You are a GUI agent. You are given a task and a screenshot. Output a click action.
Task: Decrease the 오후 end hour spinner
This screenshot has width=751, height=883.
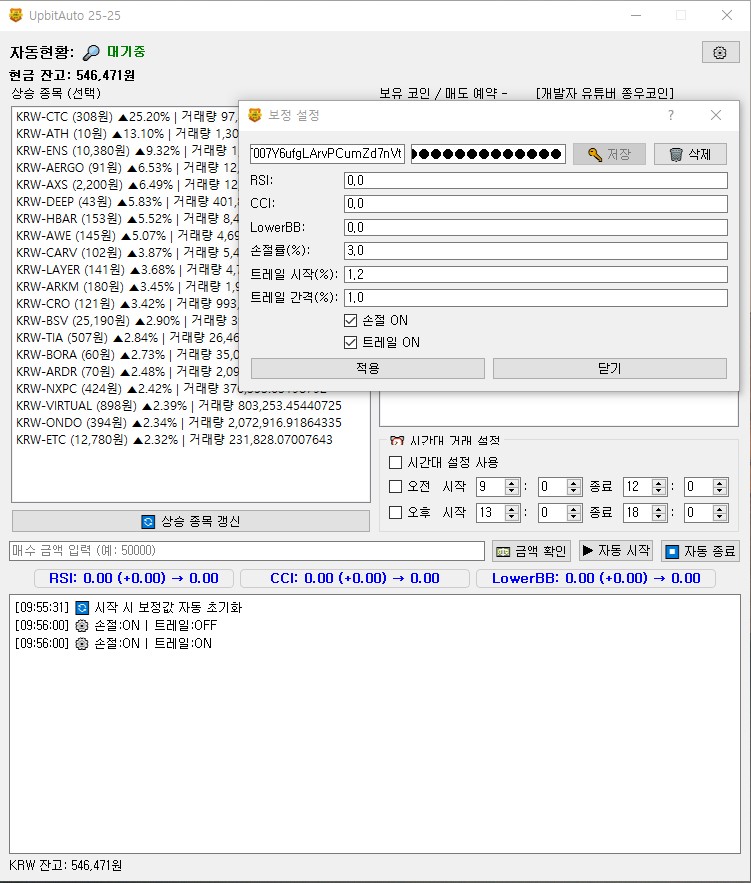(x=660, y=517)
